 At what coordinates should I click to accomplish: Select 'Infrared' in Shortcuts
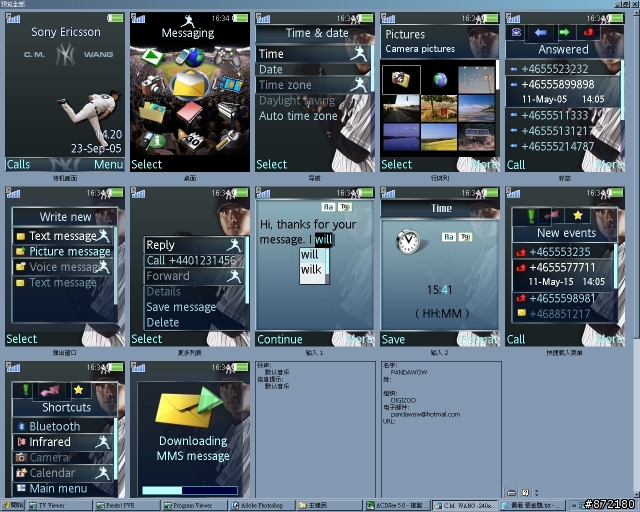(x=63, y=442)
